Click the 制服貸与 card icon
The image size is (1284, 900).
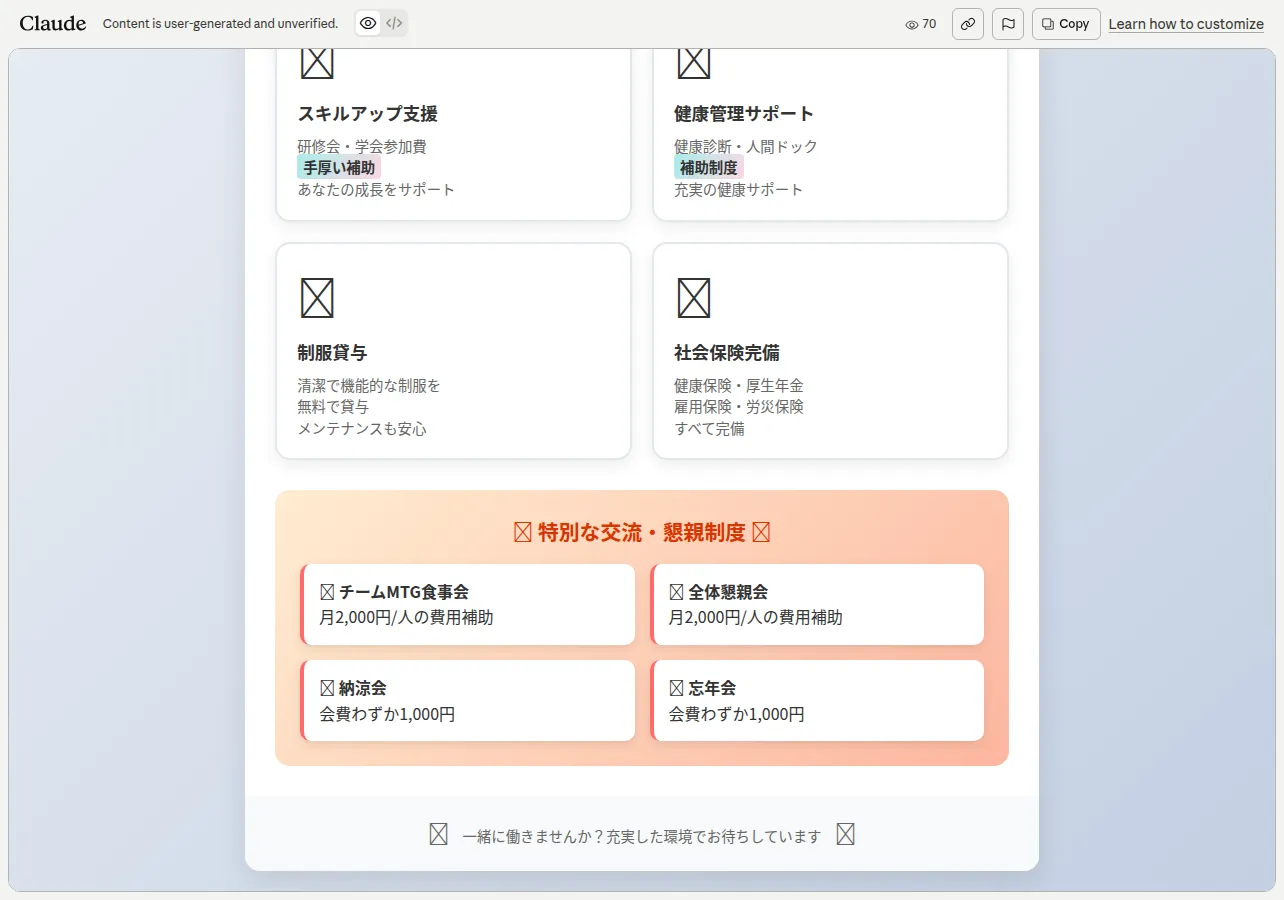point(317,298)
